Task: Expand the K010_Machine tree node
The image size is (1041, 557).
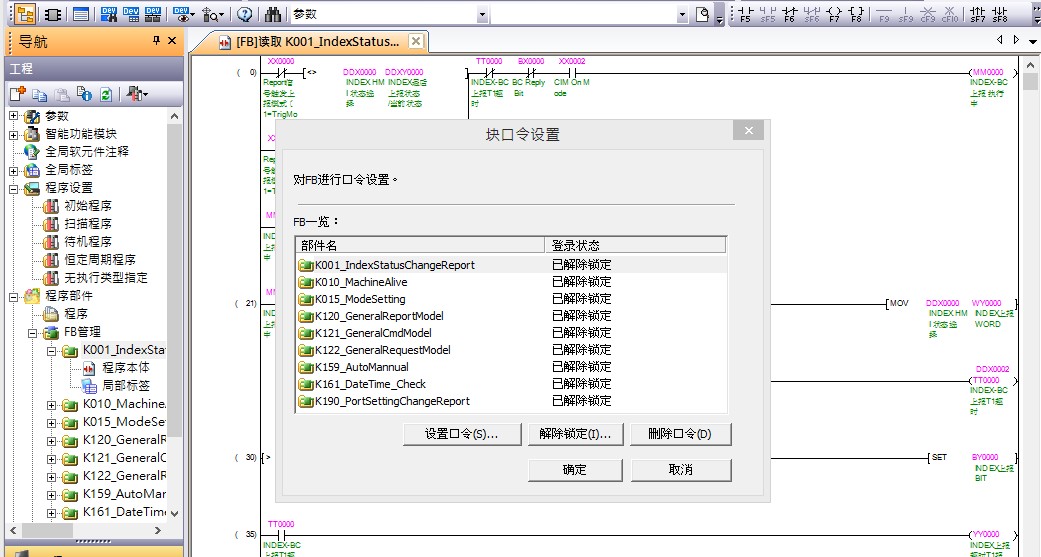Action: click(x=52, y=404)
